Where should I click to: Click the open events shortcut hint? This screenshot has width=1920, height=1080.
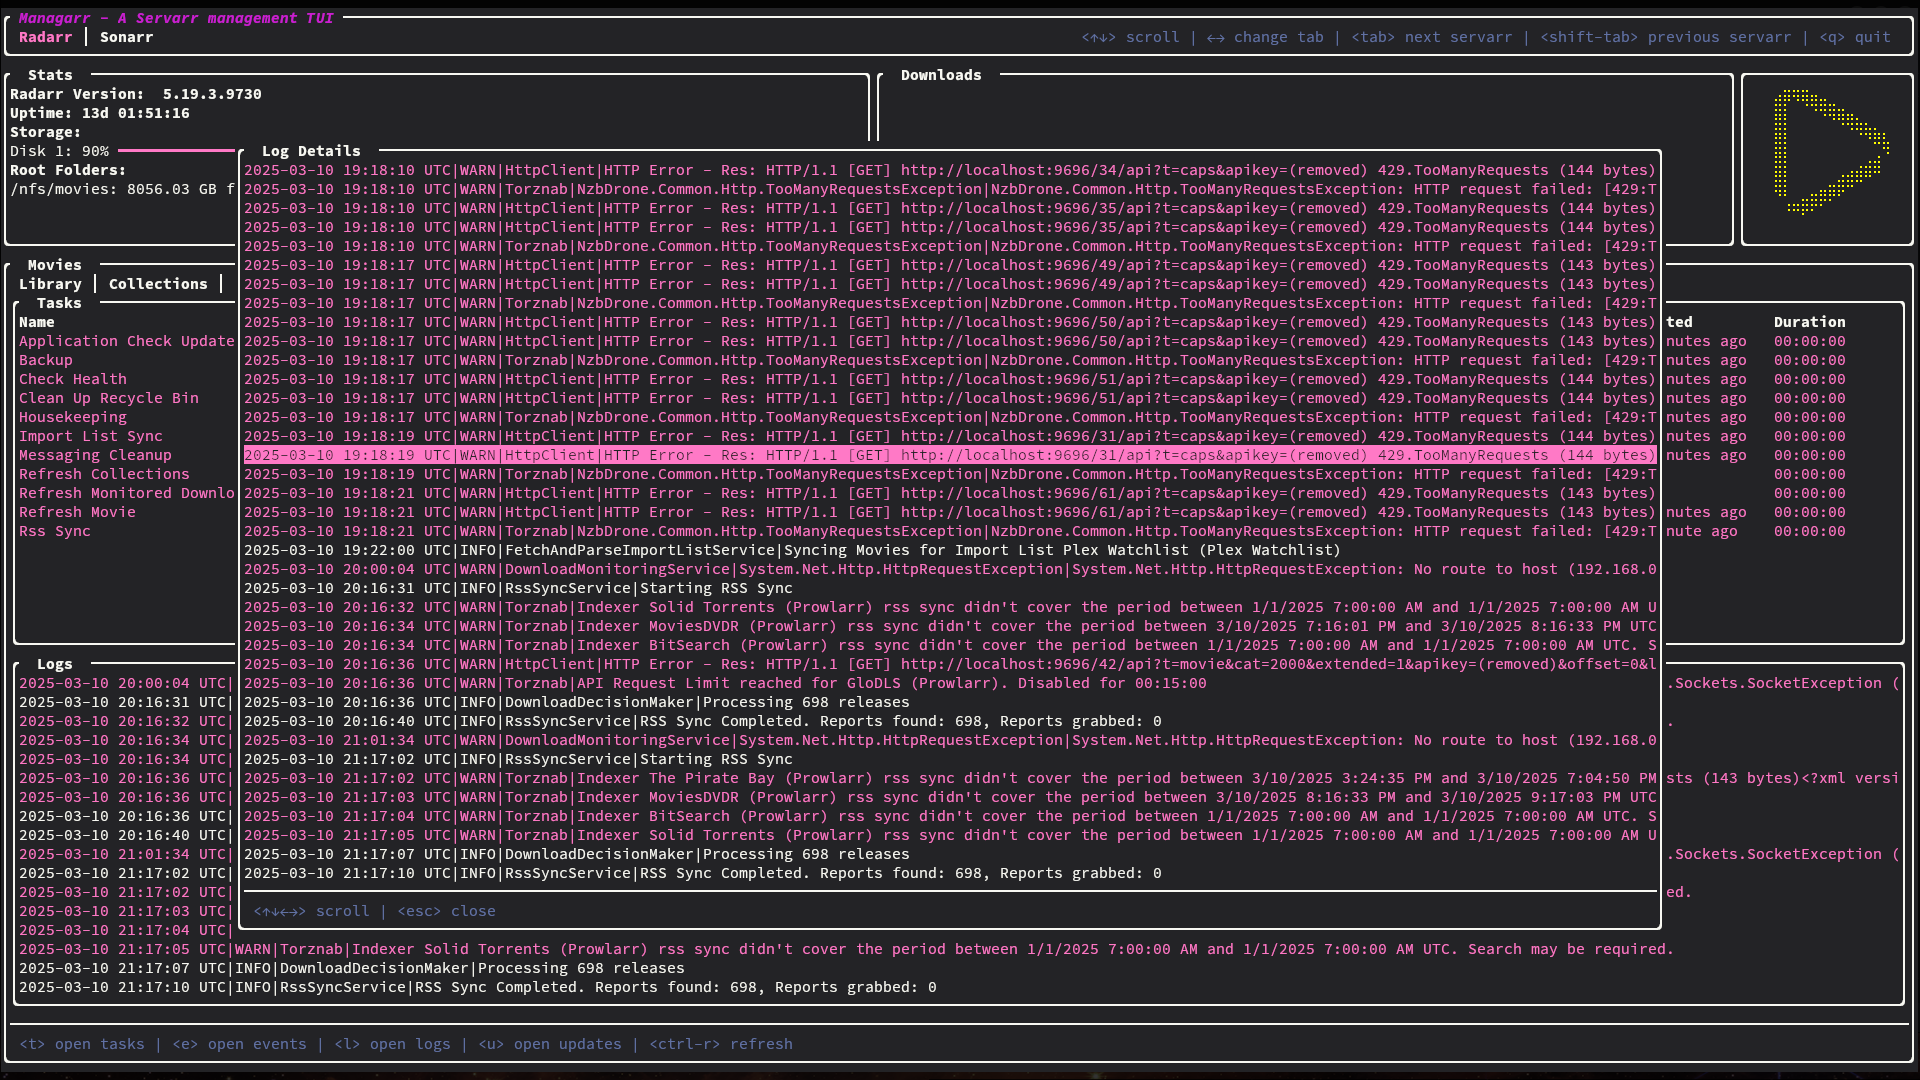pos(239,1044)
